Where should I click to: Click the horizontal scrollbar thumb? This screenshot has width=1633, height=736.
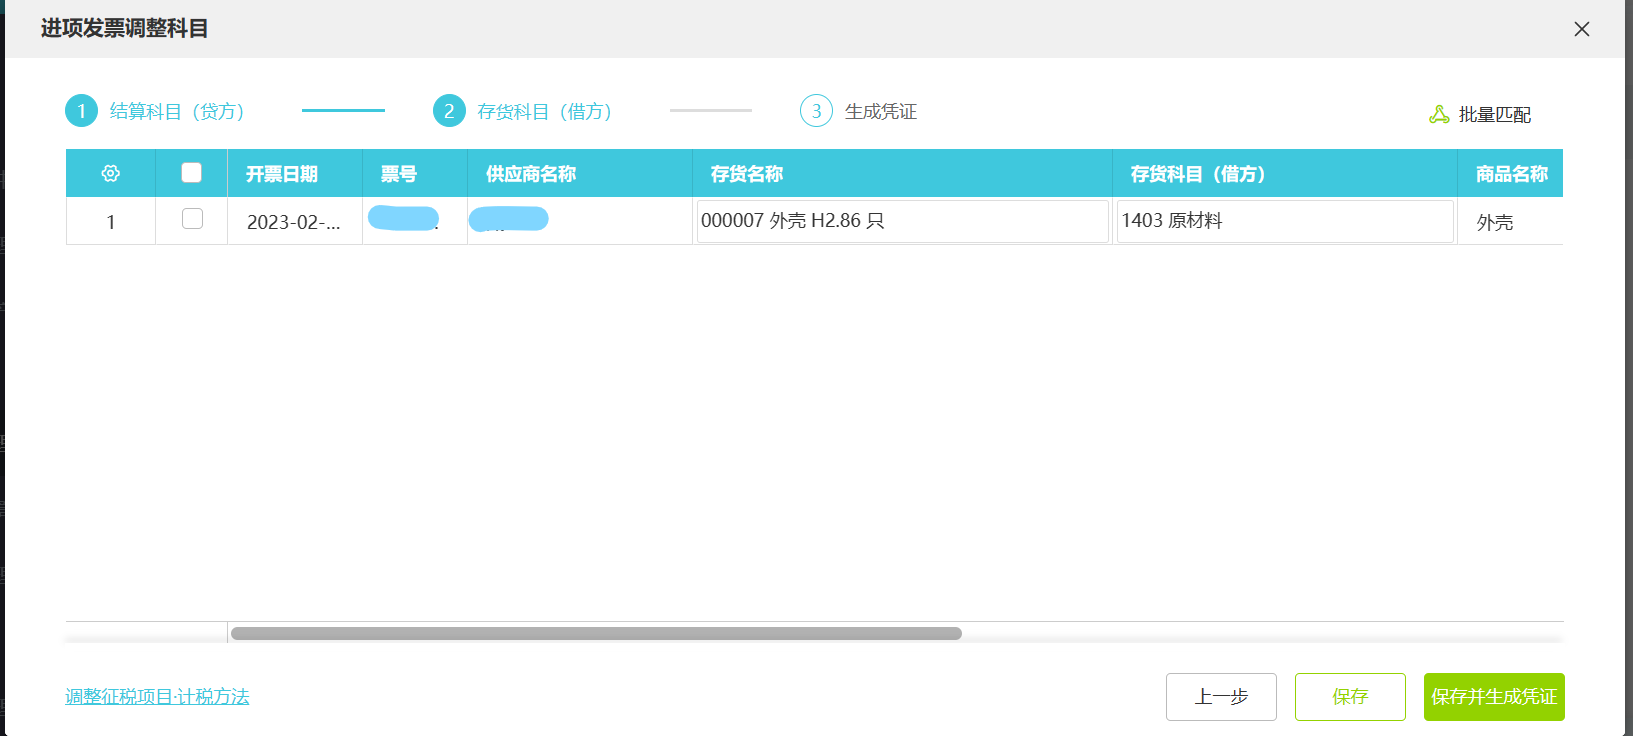point(596,633)
